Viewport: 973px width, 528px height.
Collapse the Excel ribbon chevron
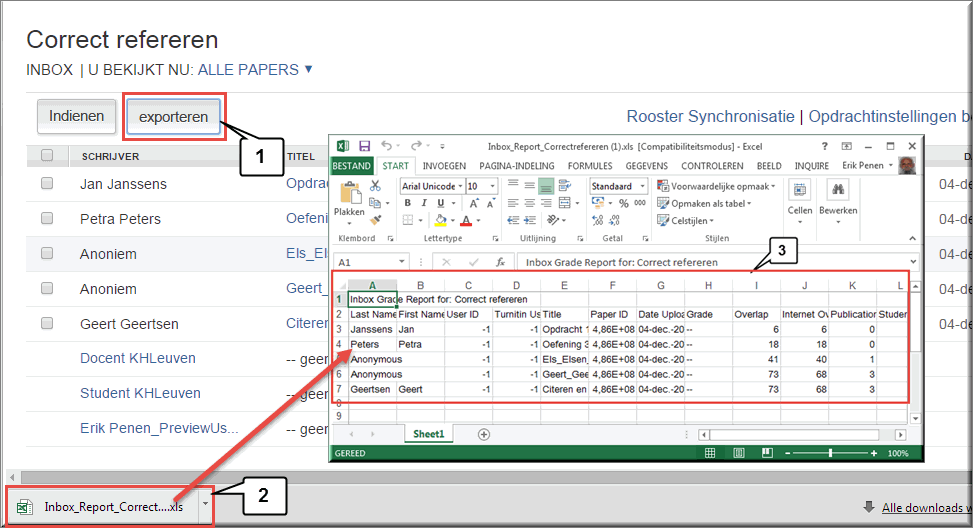tap(912, 238)
